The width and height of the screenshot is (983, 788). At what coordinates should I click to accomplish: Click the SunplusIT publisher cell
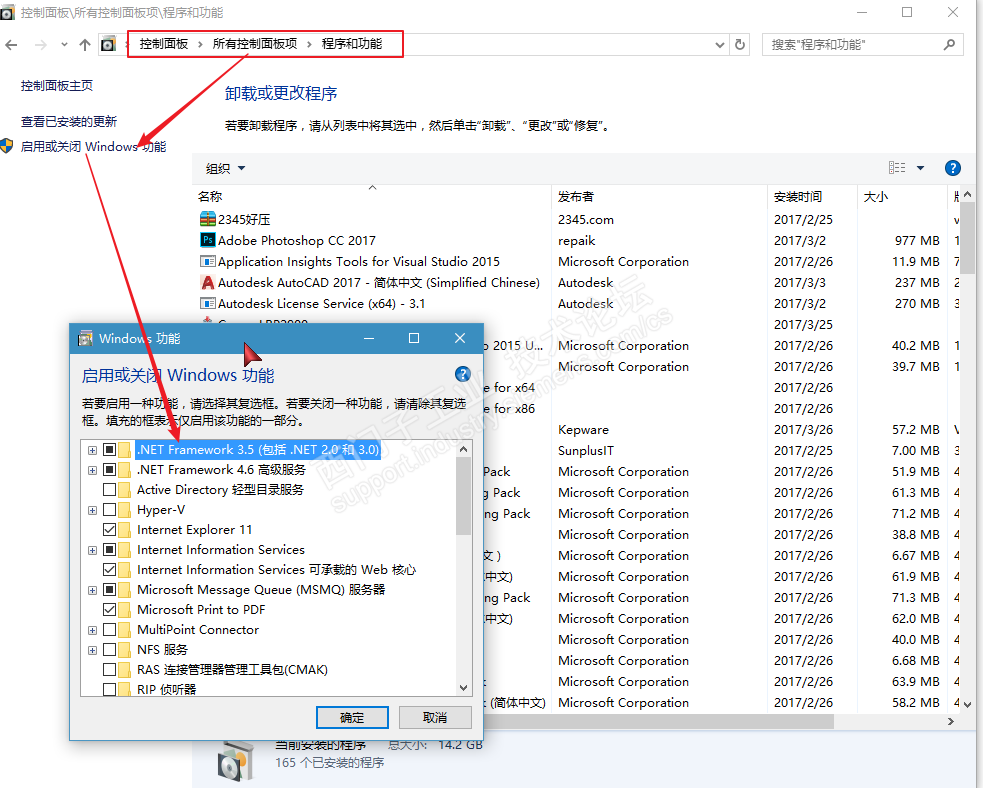point(586,450)
